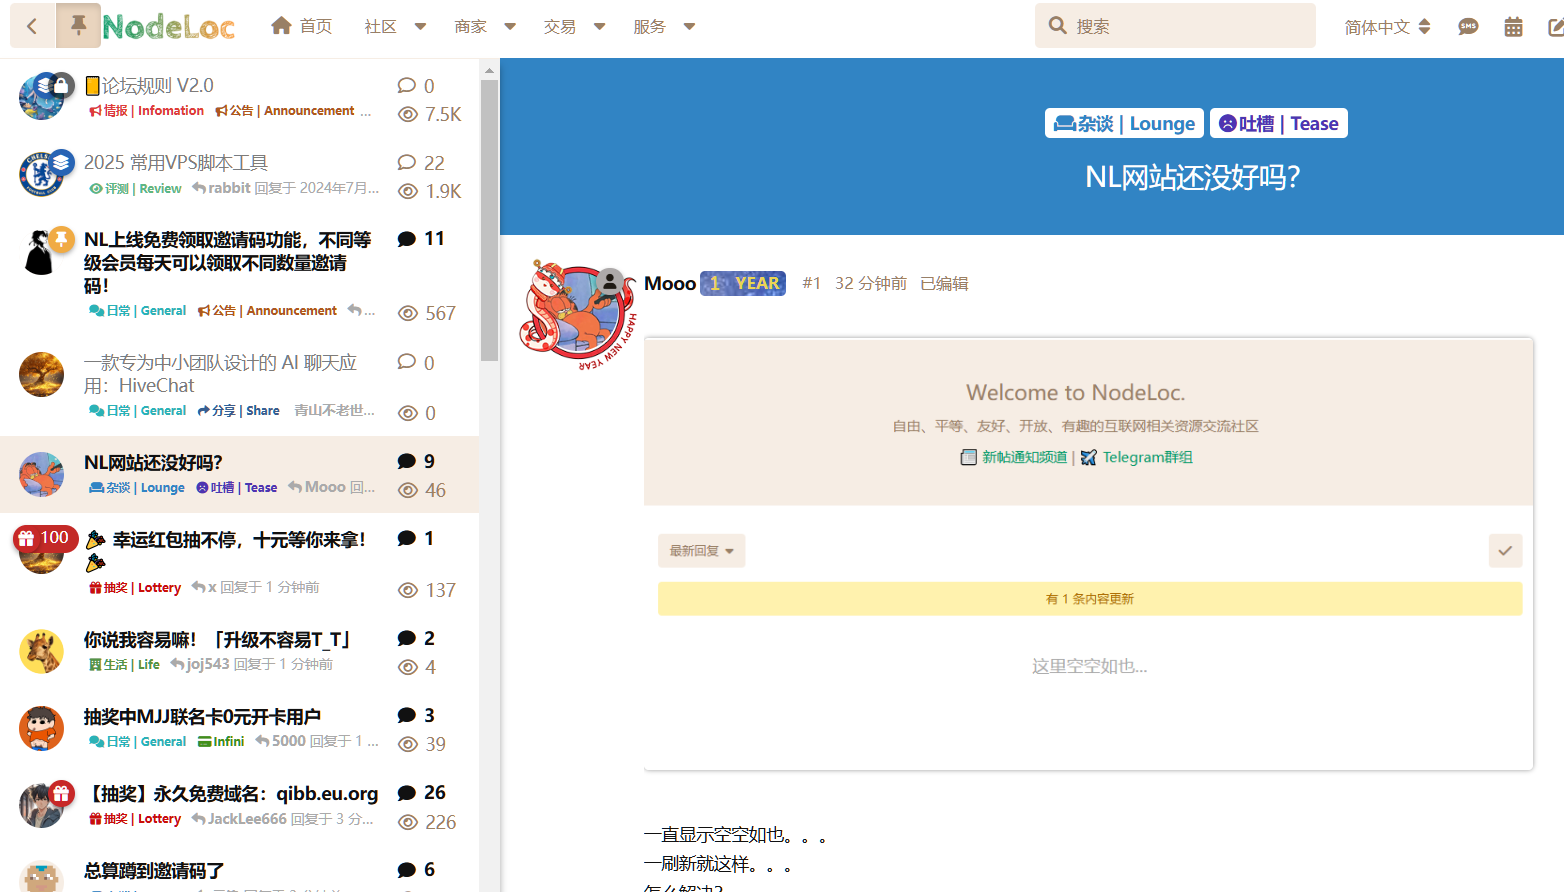This screenshot has width=1564, height=892.
Task: Expand the 服务 menu
Action: (x=664, y=27)
